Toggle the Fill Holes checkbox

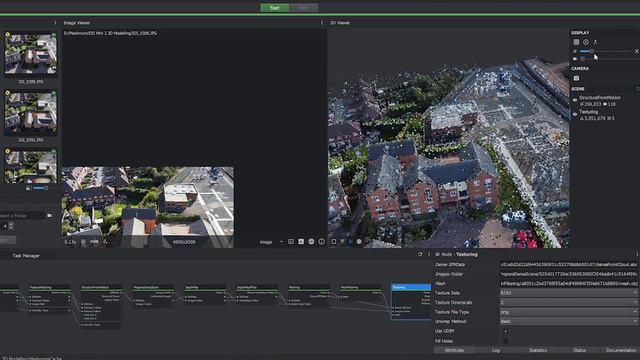point(505,341)
